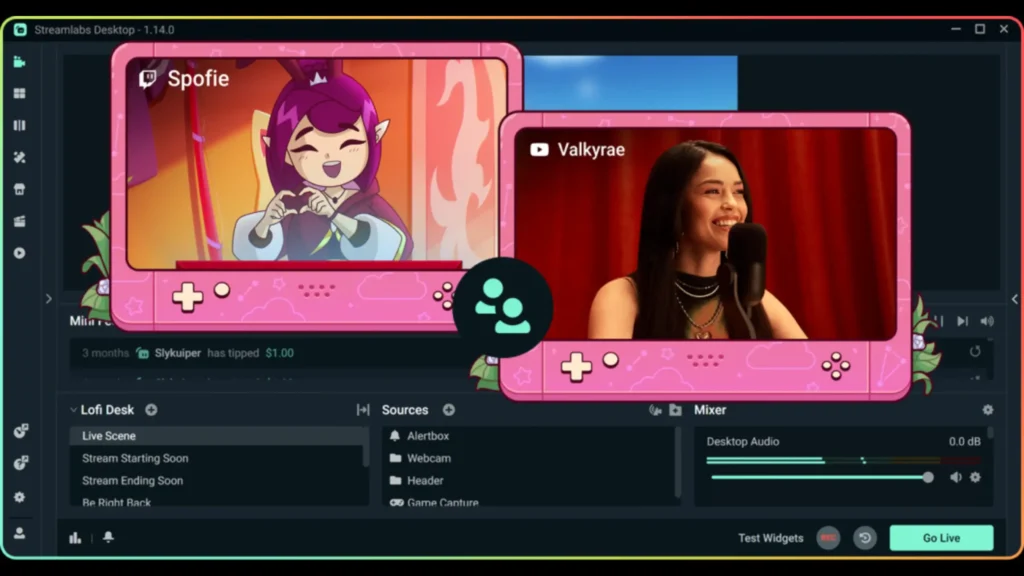Open the audio sources icon in the Sources header

(655, 409)
